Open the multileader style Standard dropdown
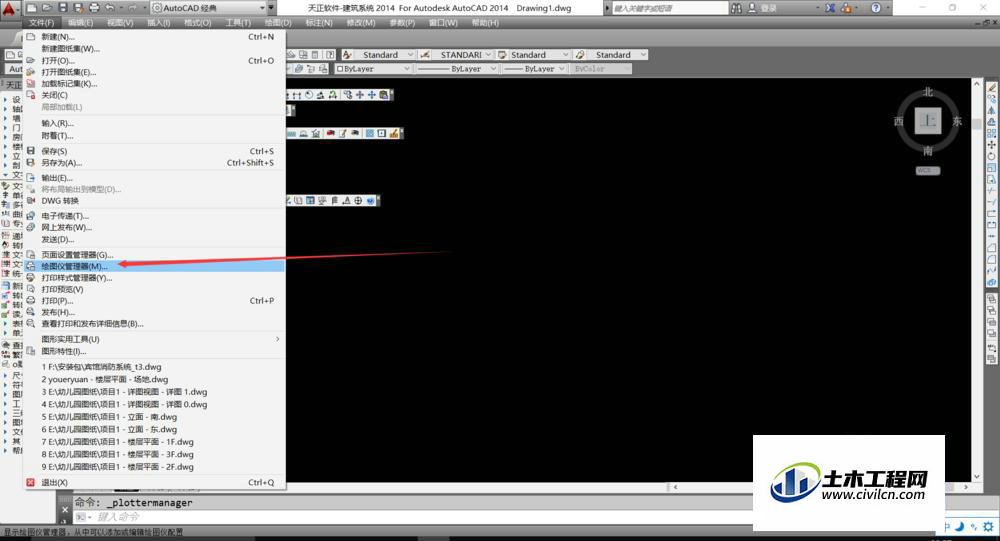This screenshot has height=541, width=1000. click(x=617, y=55)
